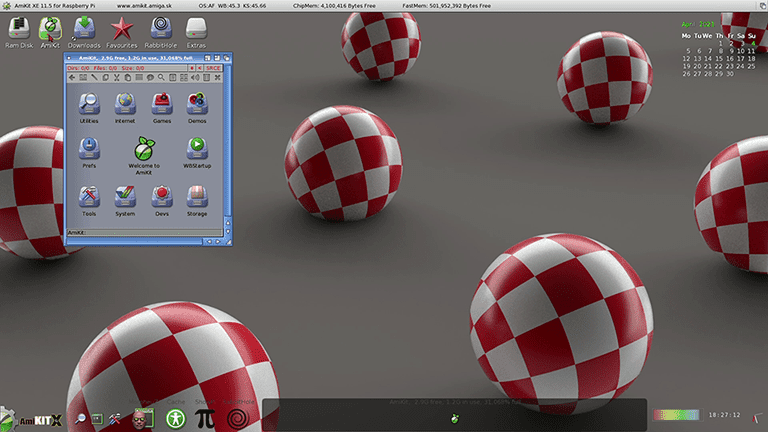The width and height of the screenshot is (768, 432).
Task: Click the AmiKit X logo in dock
Action: [32, 419]
